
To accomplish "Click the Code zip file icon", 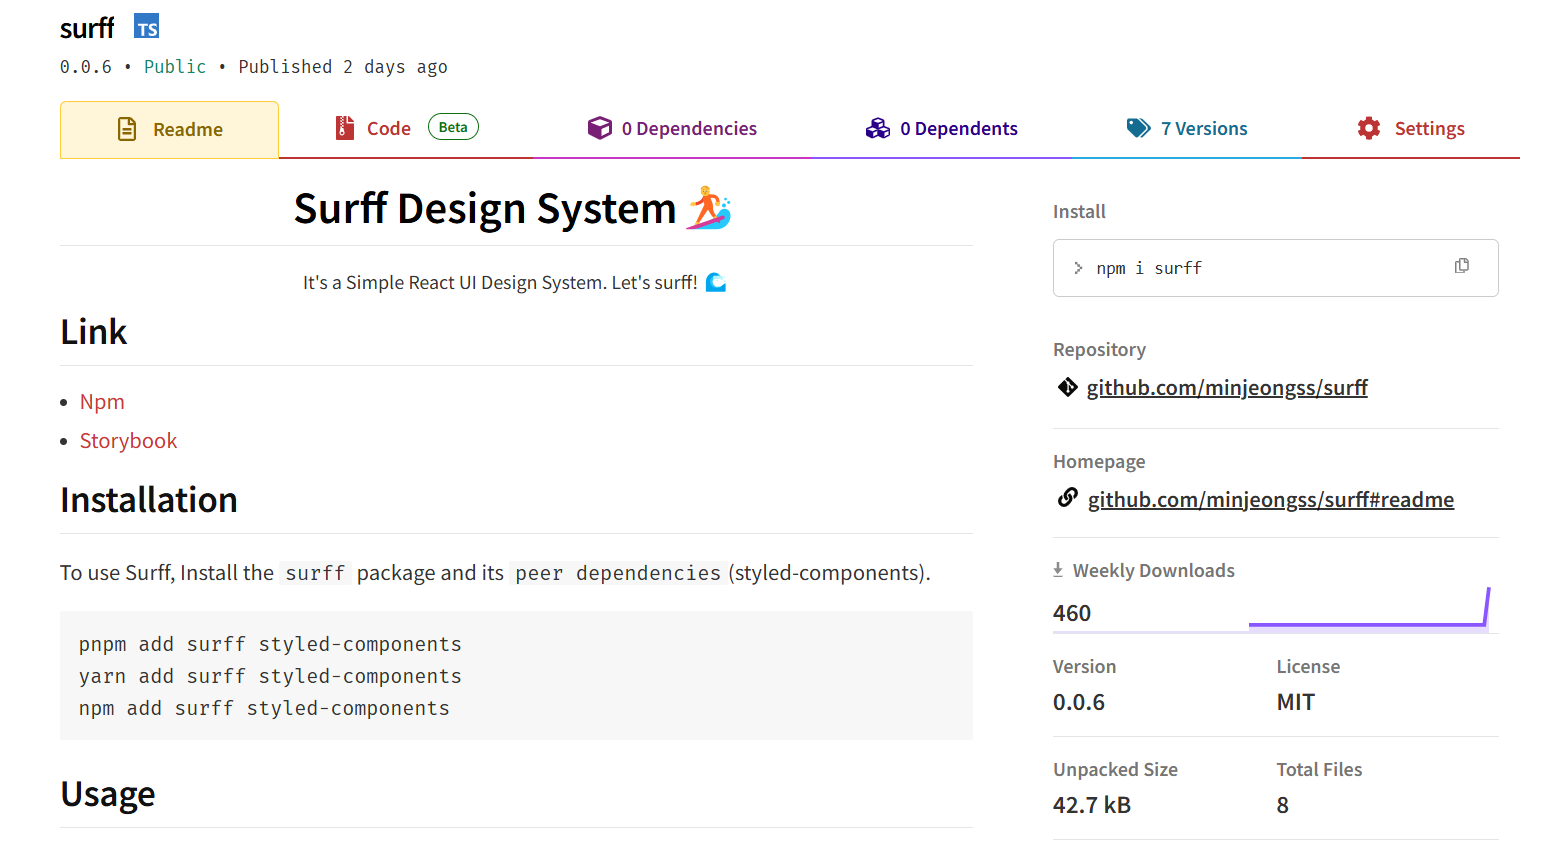I will point(345,128).
